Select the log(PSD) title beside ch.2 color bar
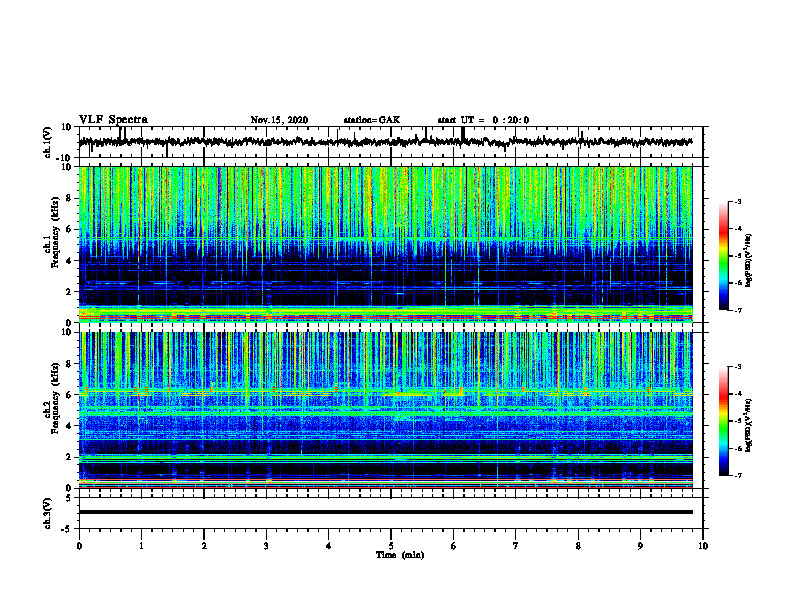Image resolution: width=792 pixels, height=612 pixels. point(749,425)
